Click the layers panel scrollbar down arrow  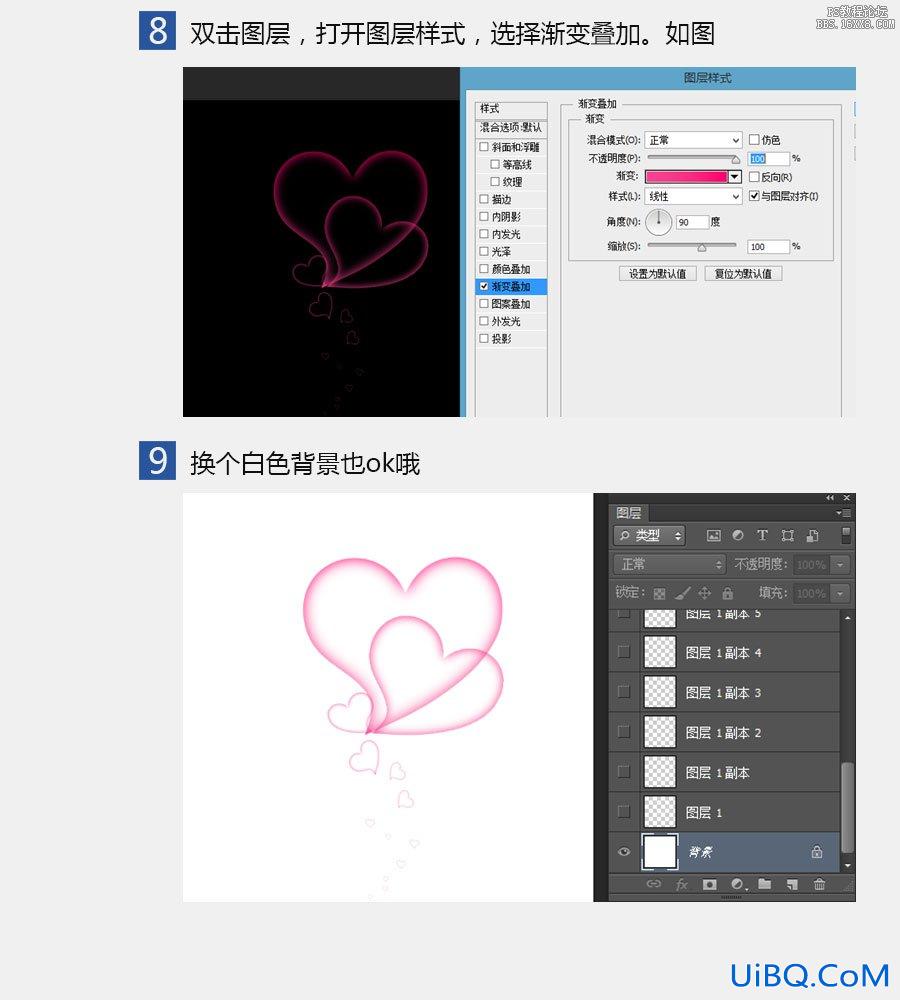pyautogui.click(x=847, y=865)
